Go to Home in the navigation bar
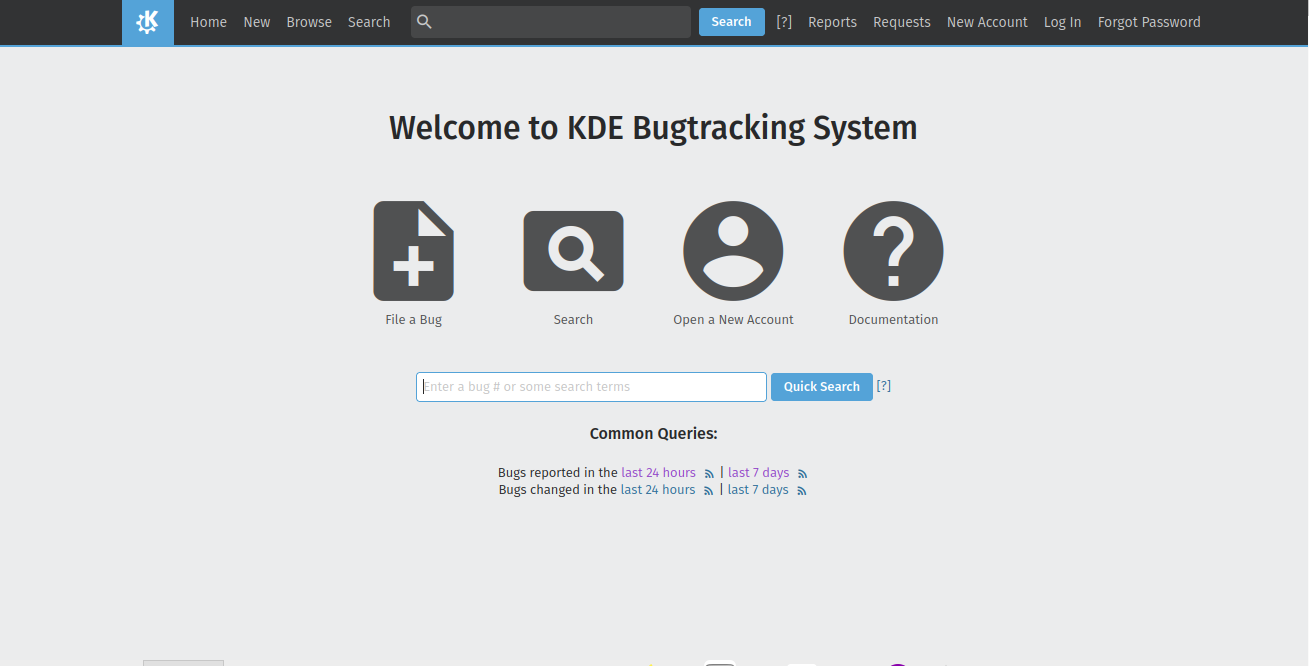The image size is (1309, 666). tap(208, 22)
